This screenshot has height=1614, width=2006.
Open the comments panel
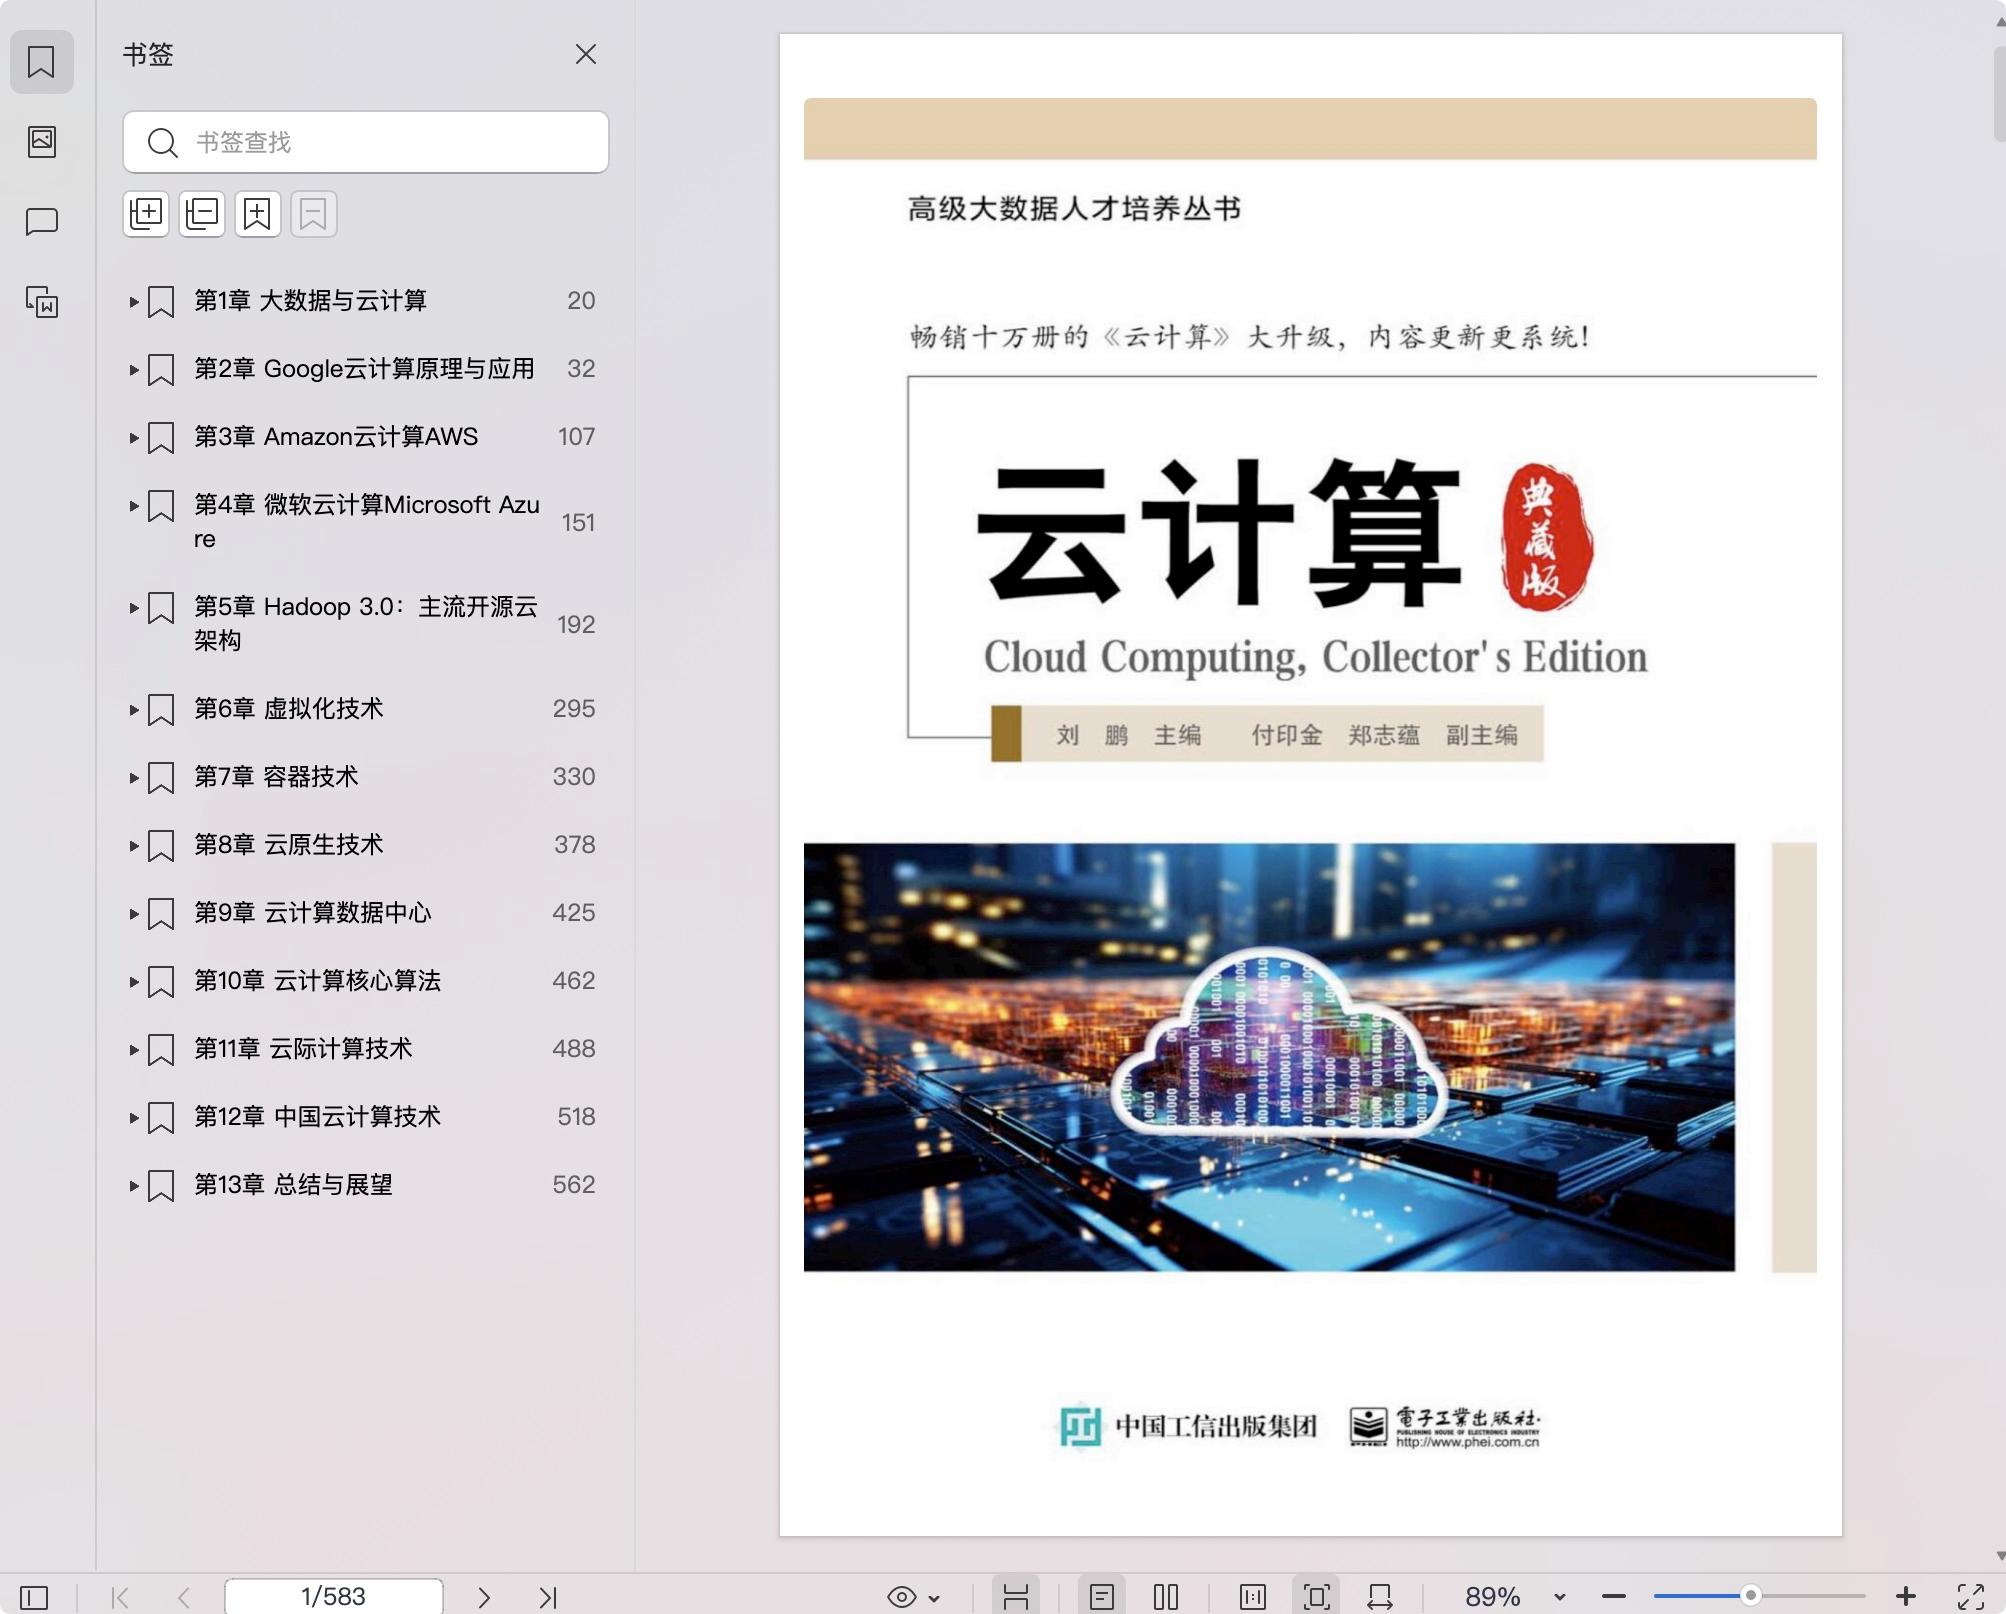coord(41,221)
